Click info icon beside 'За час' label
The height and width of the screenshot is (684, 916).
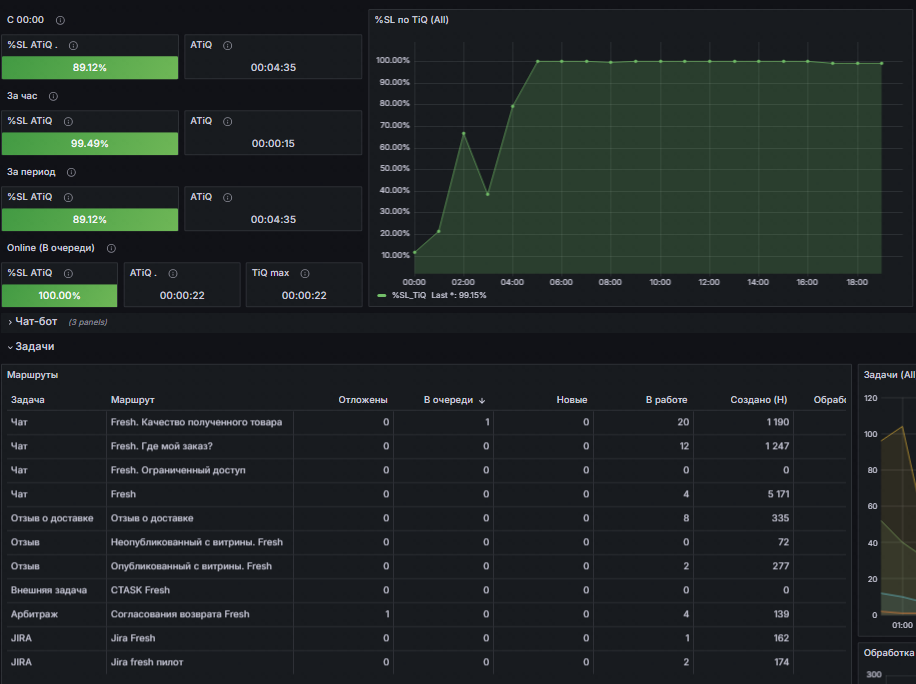pos(53,96)
